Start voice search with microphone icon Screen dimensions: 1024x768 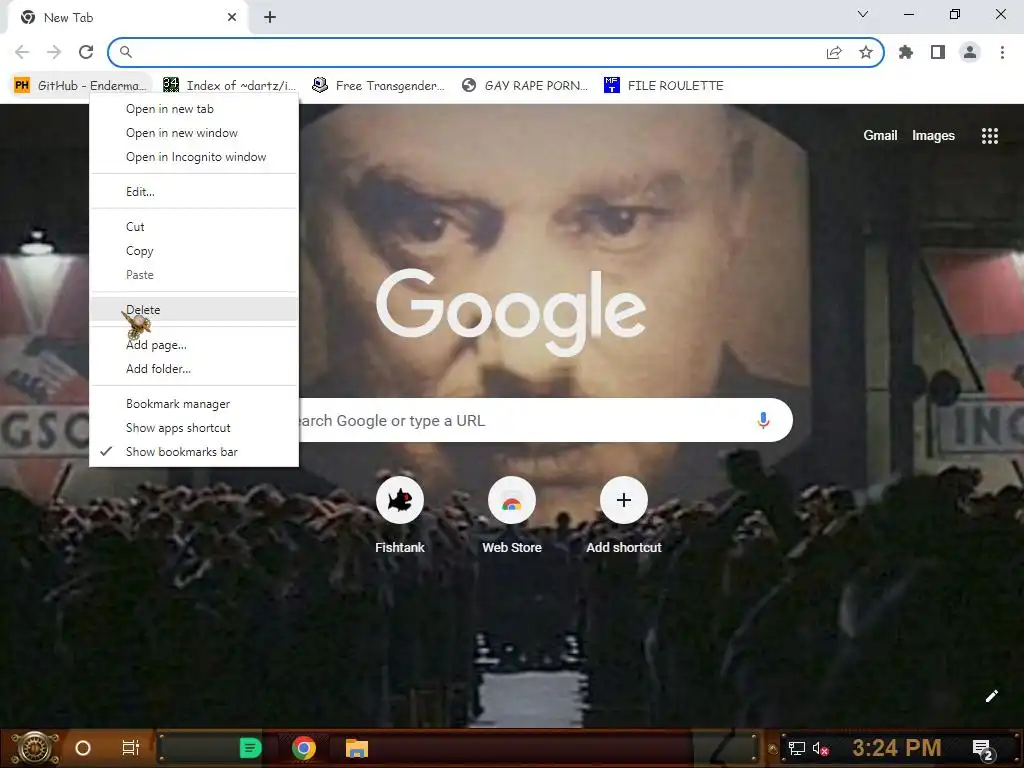(763, 421)
